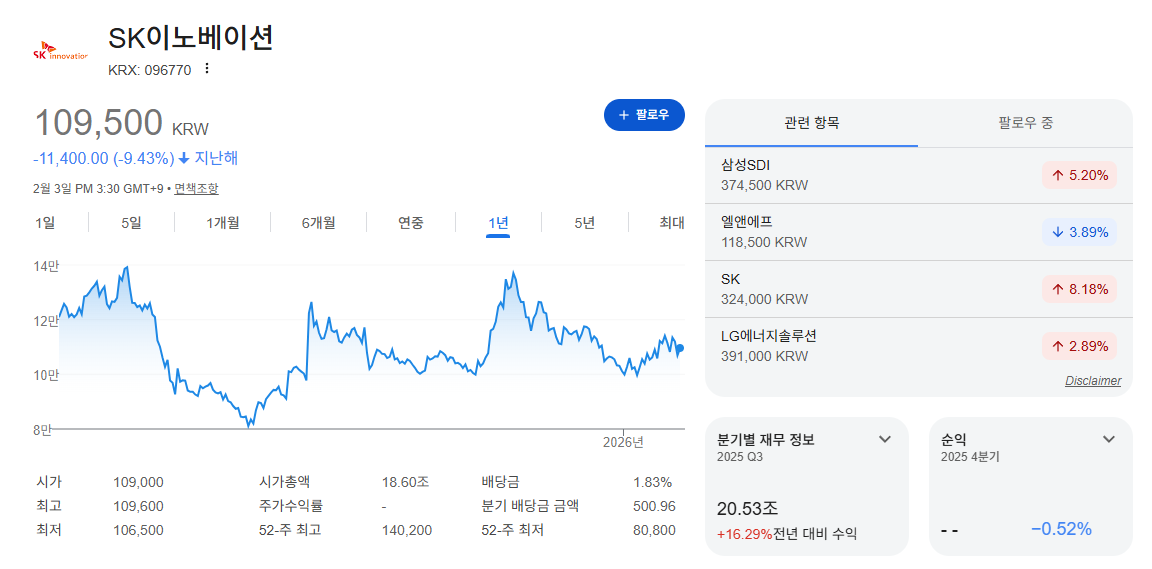Click the 8.18% change badge for SK
1152x569 pixels.
click(x=1079, y=289)
